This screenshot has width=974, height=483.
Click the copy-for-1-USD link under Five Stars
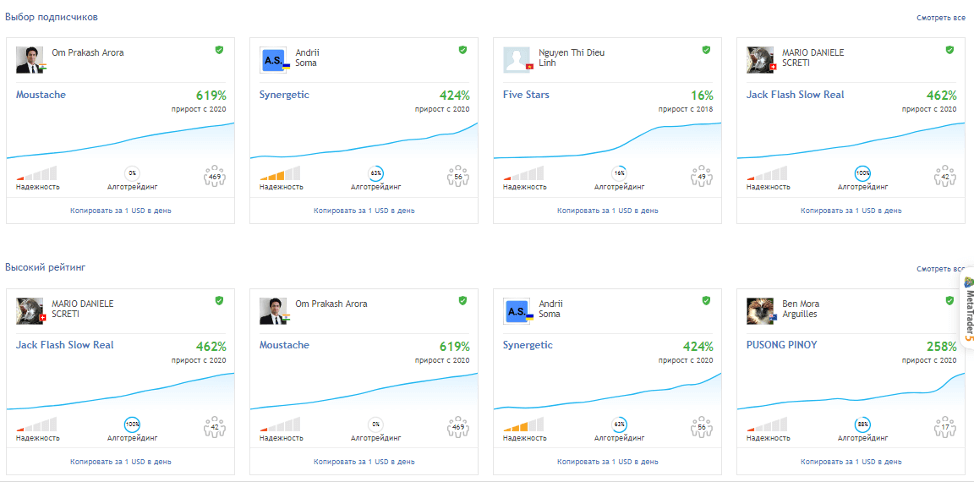(x=607, y=211)
